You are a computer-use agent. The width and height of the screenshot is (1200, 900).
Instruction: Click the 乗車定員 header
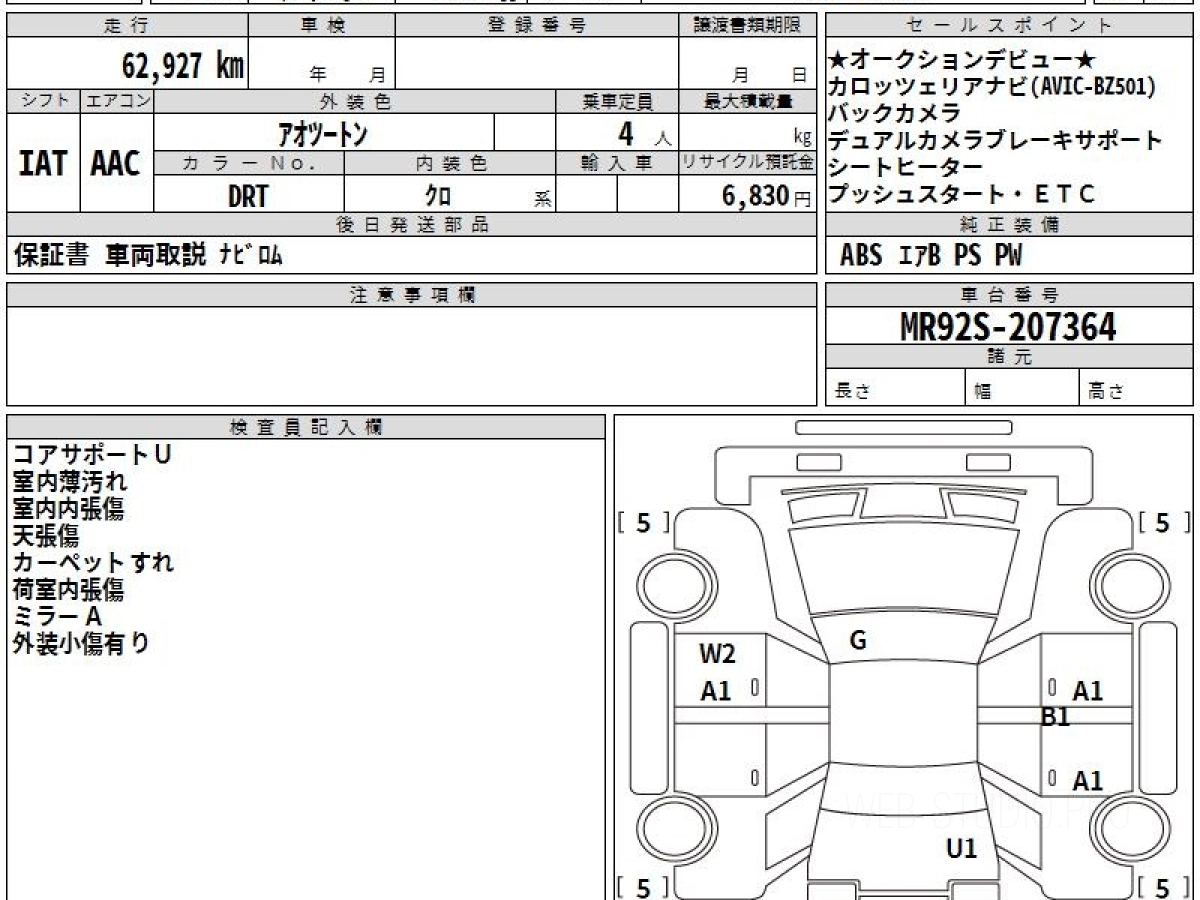(617, 101)
